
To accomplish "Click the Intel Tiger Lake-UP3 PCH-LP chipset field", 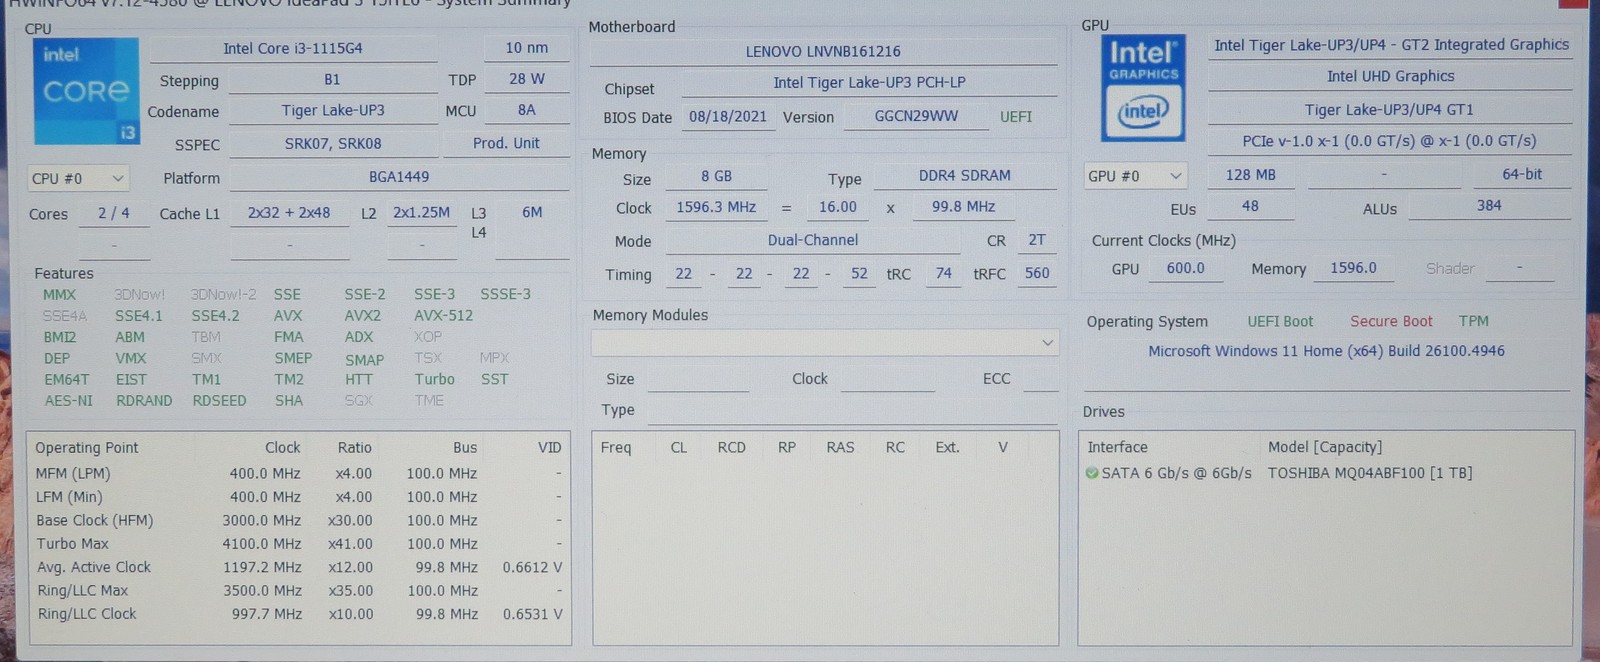I will pos(869,83).
